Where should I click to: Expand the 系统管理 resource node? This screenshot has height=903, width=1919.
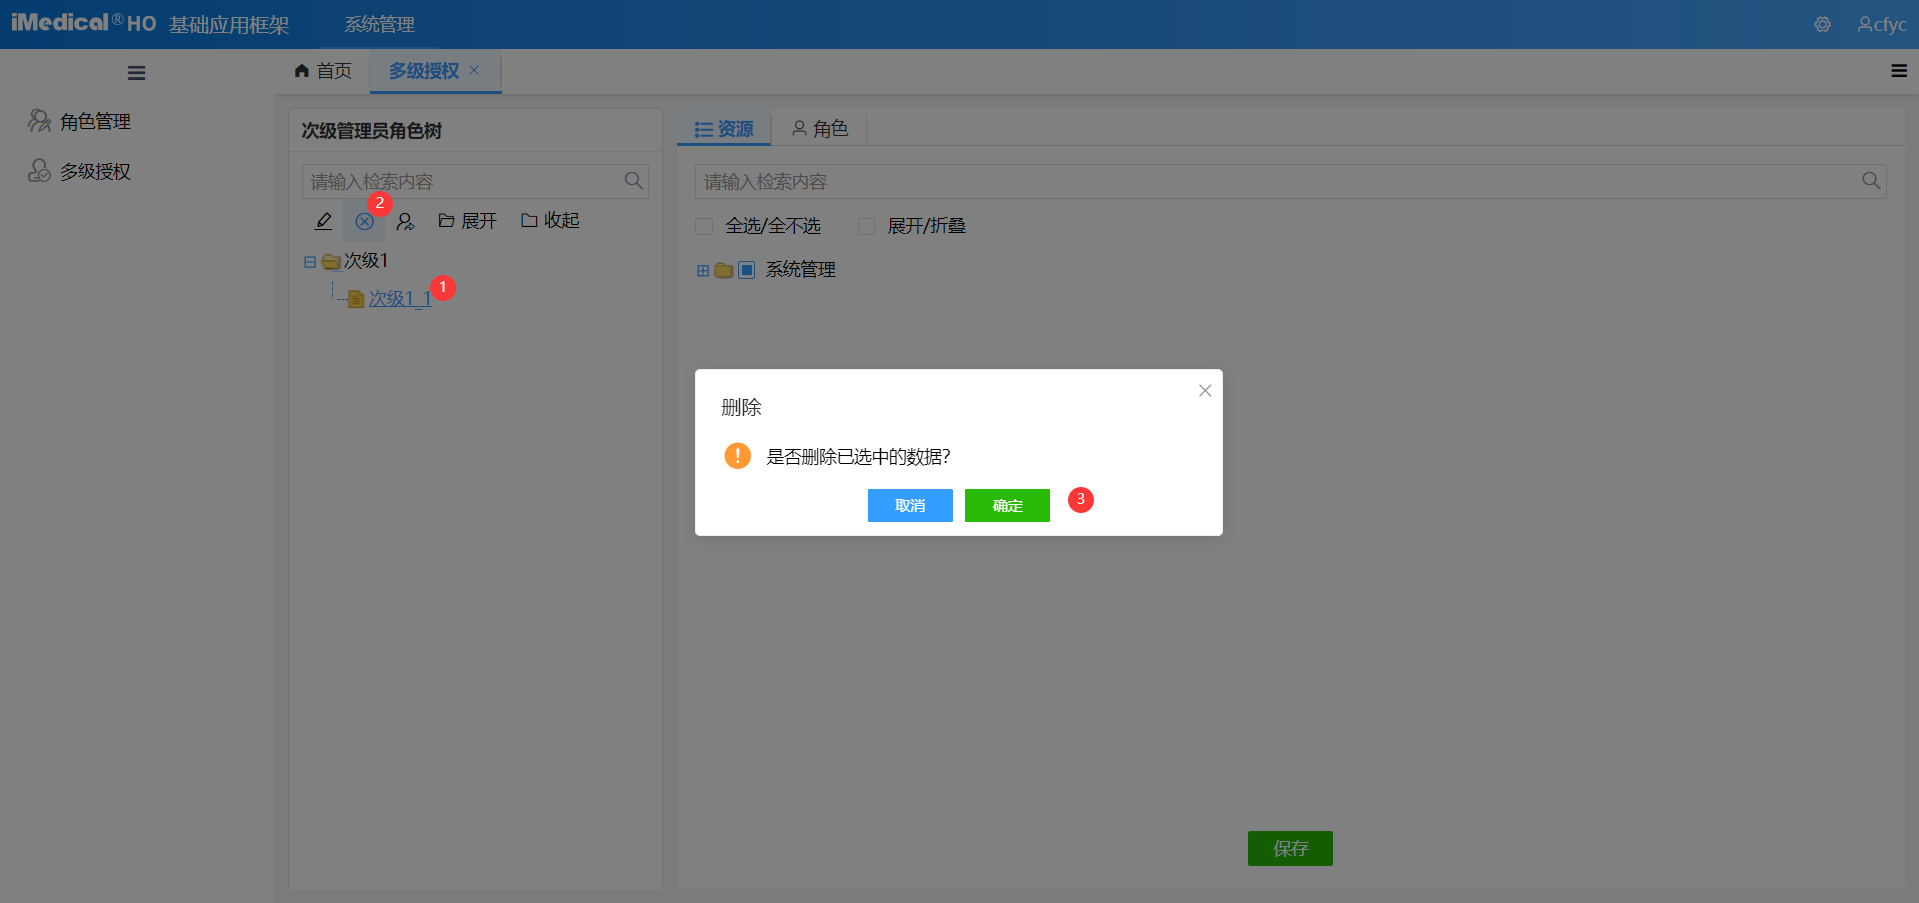(701, 270)
